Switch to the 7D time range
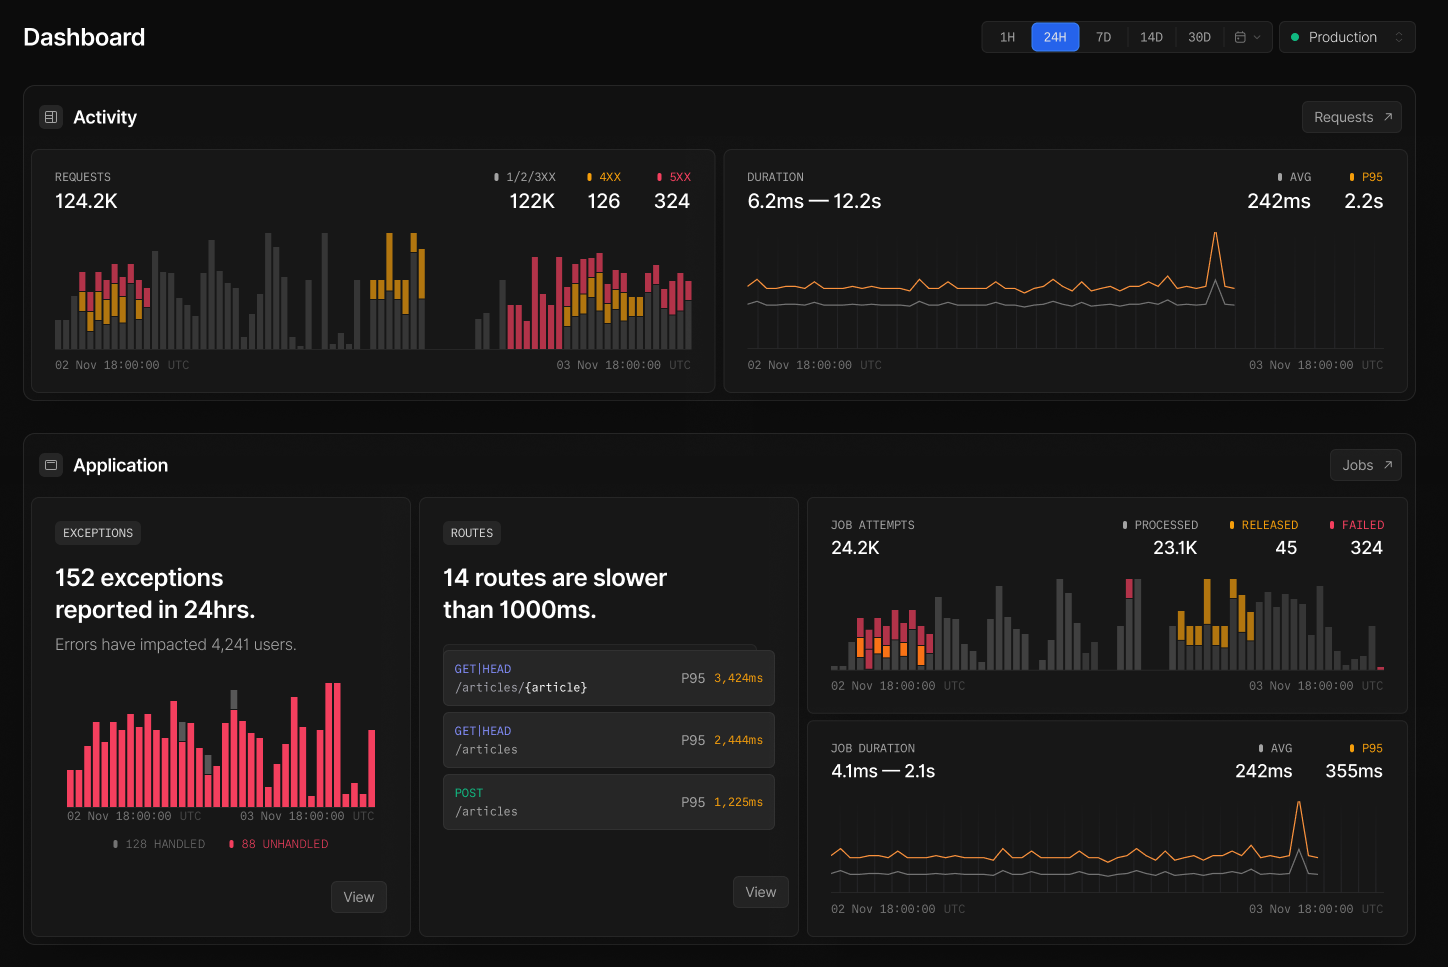Screen dimensions: 1448x967 (1103, 37)
